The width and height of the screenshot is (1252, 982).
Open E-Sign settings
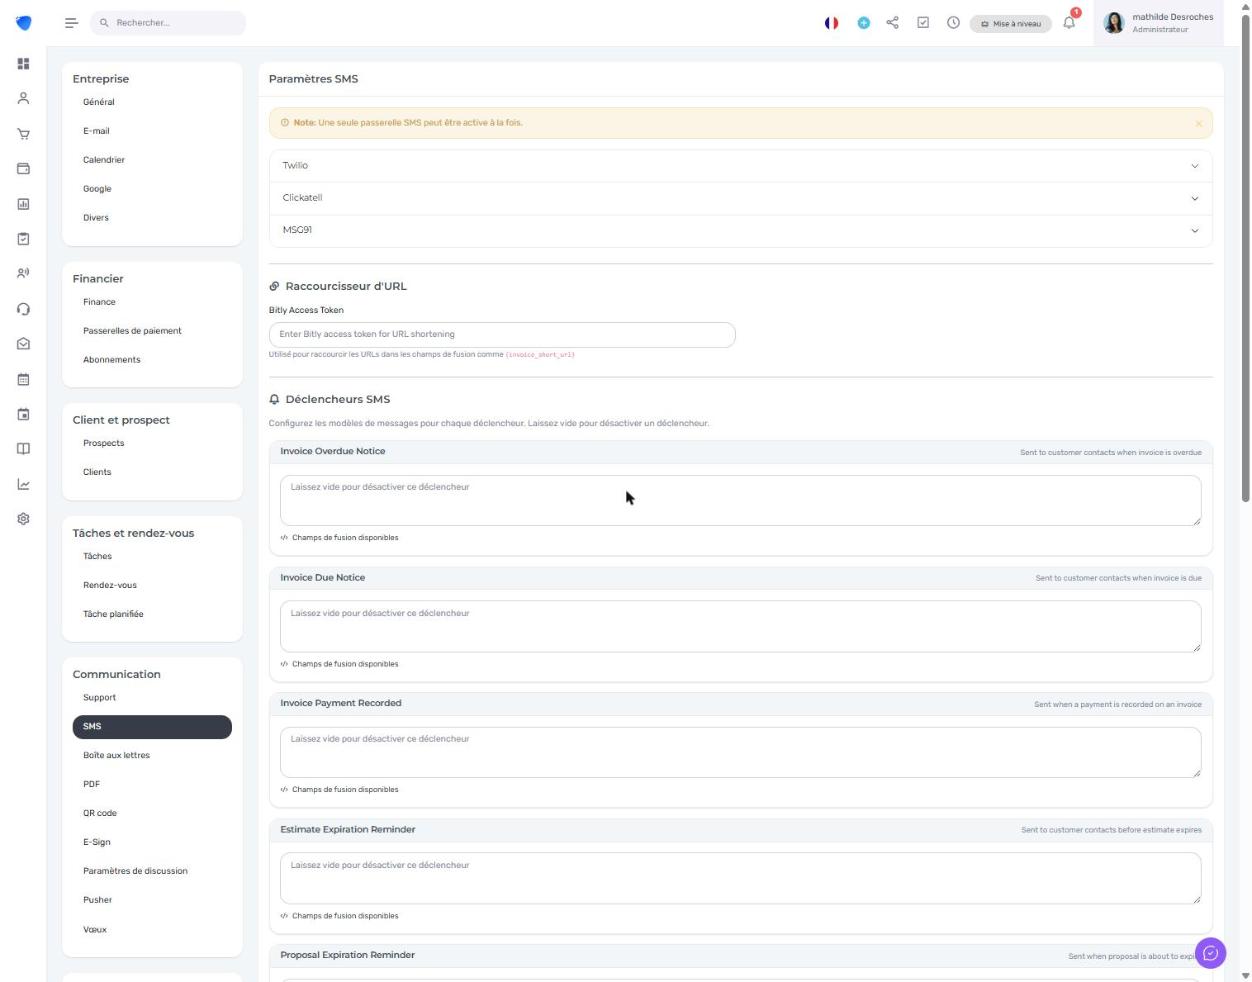click(x=97, y=843)
